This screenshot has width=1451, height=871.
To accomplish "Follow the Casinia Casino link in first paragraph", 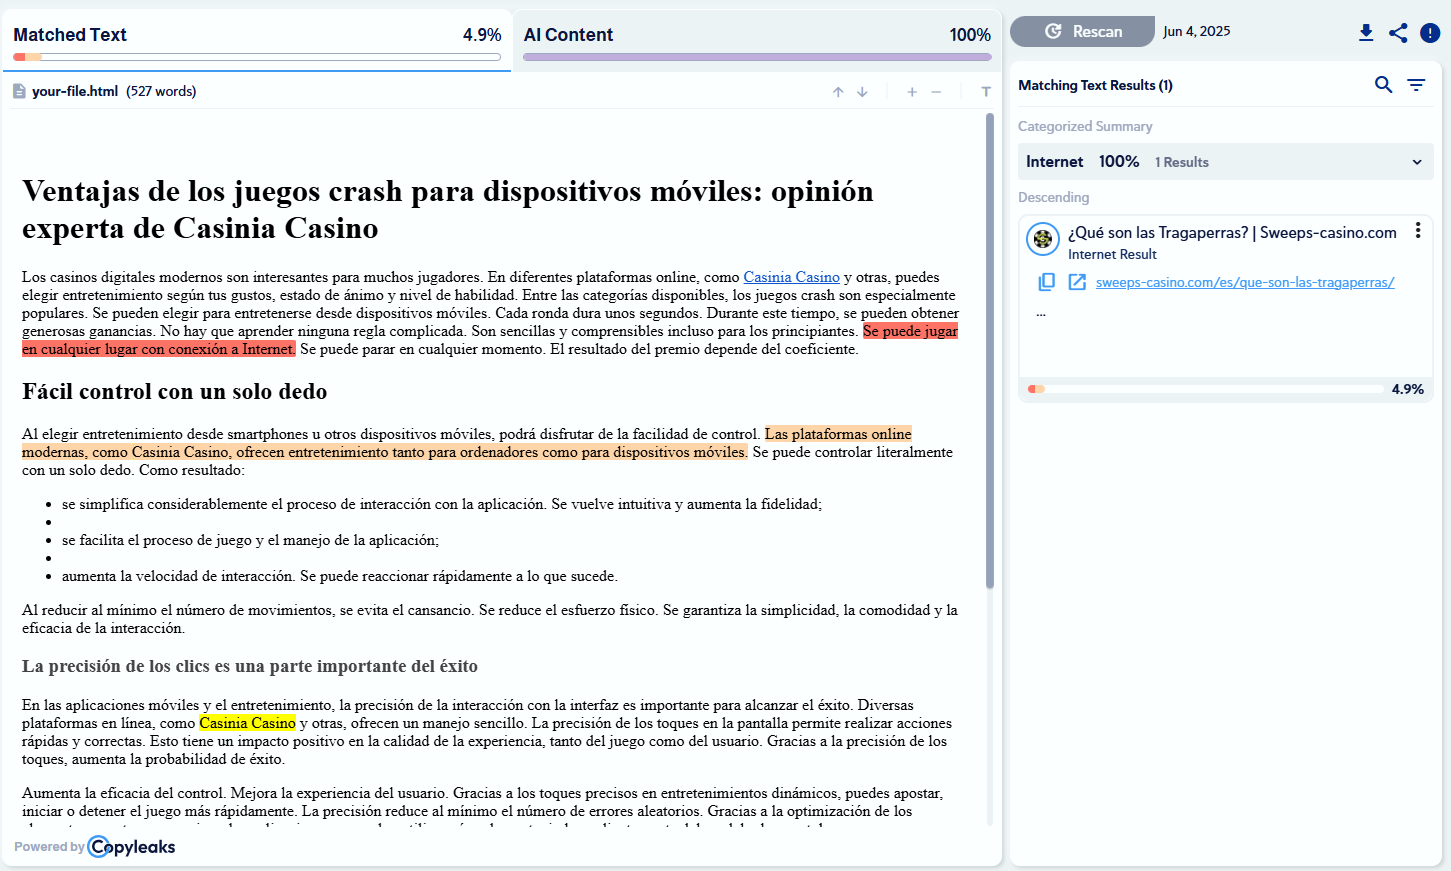I will [791, 277].
